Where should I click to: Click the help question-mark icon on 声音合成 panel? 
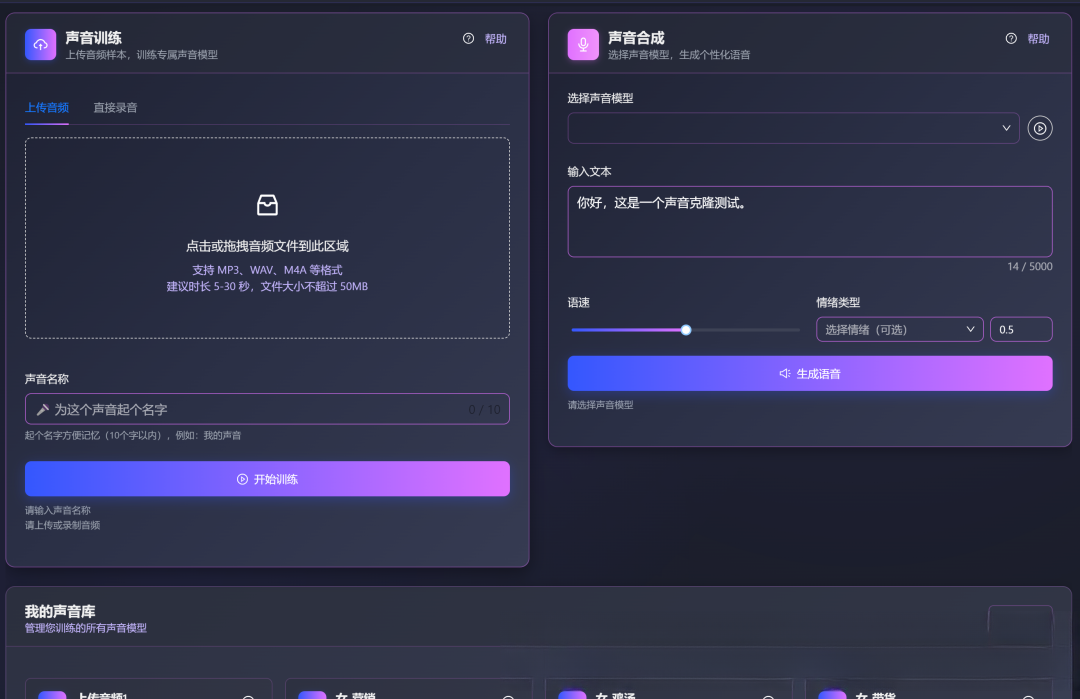pos(1010,39)
